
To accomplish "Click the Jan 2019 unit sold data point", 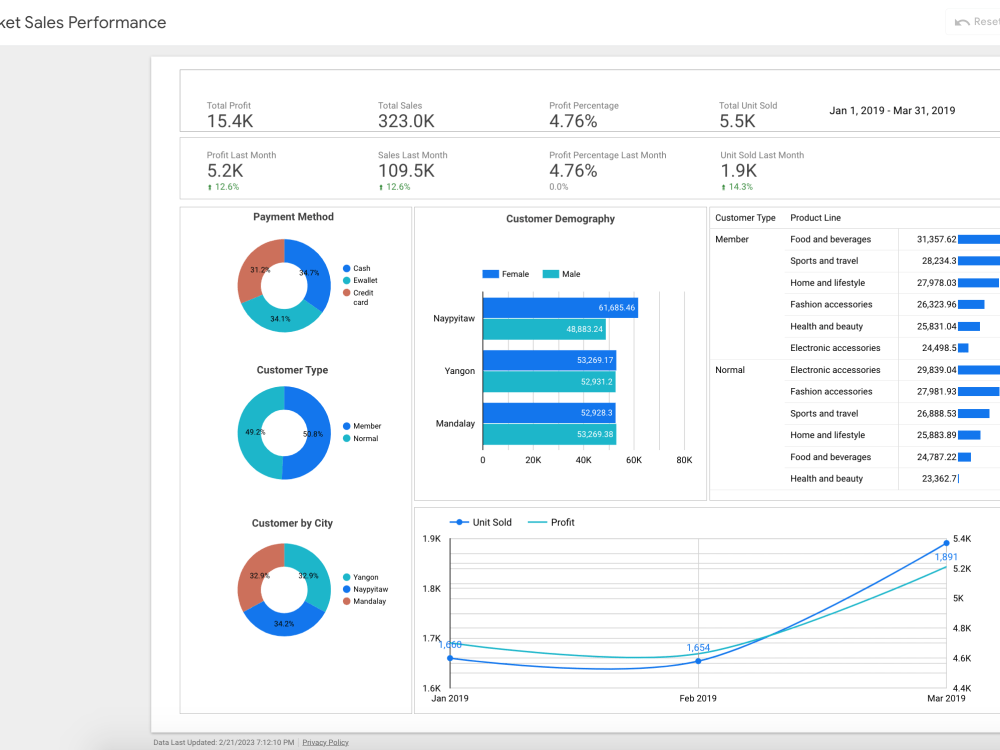I will click(450, 658).
